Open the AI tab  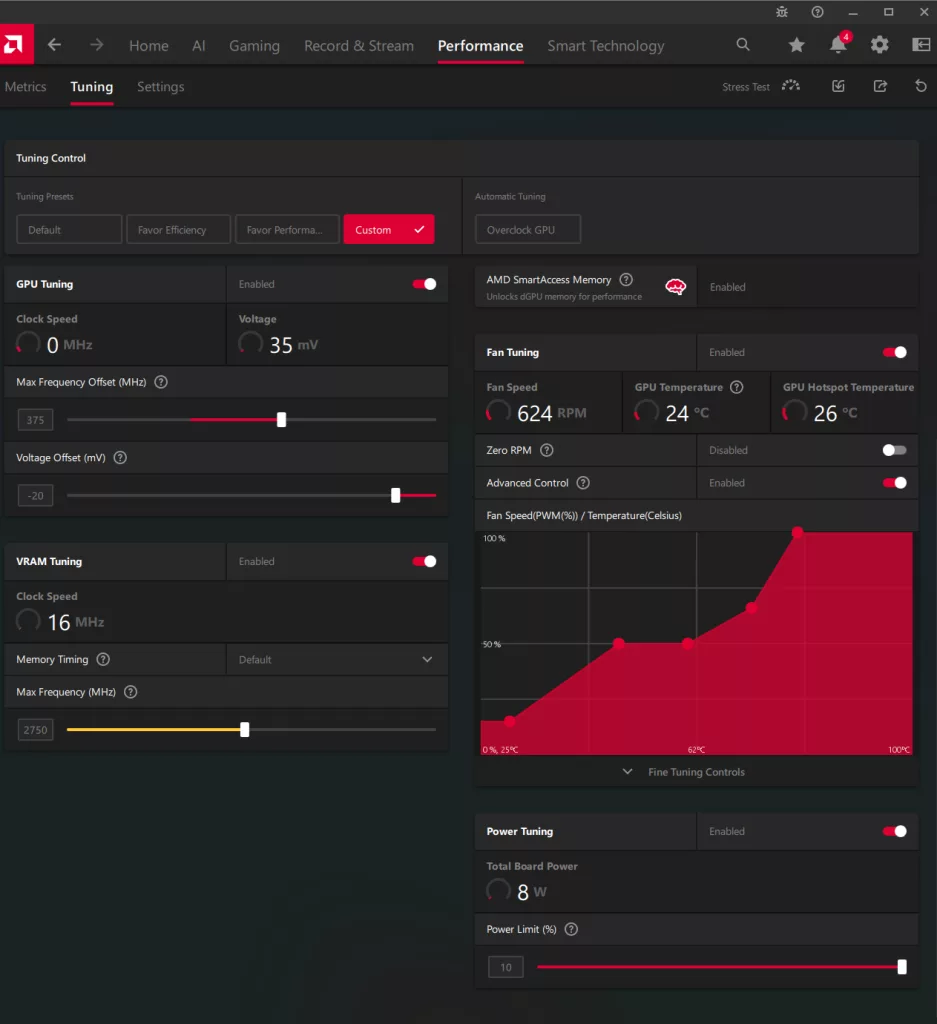click(199, 46)
